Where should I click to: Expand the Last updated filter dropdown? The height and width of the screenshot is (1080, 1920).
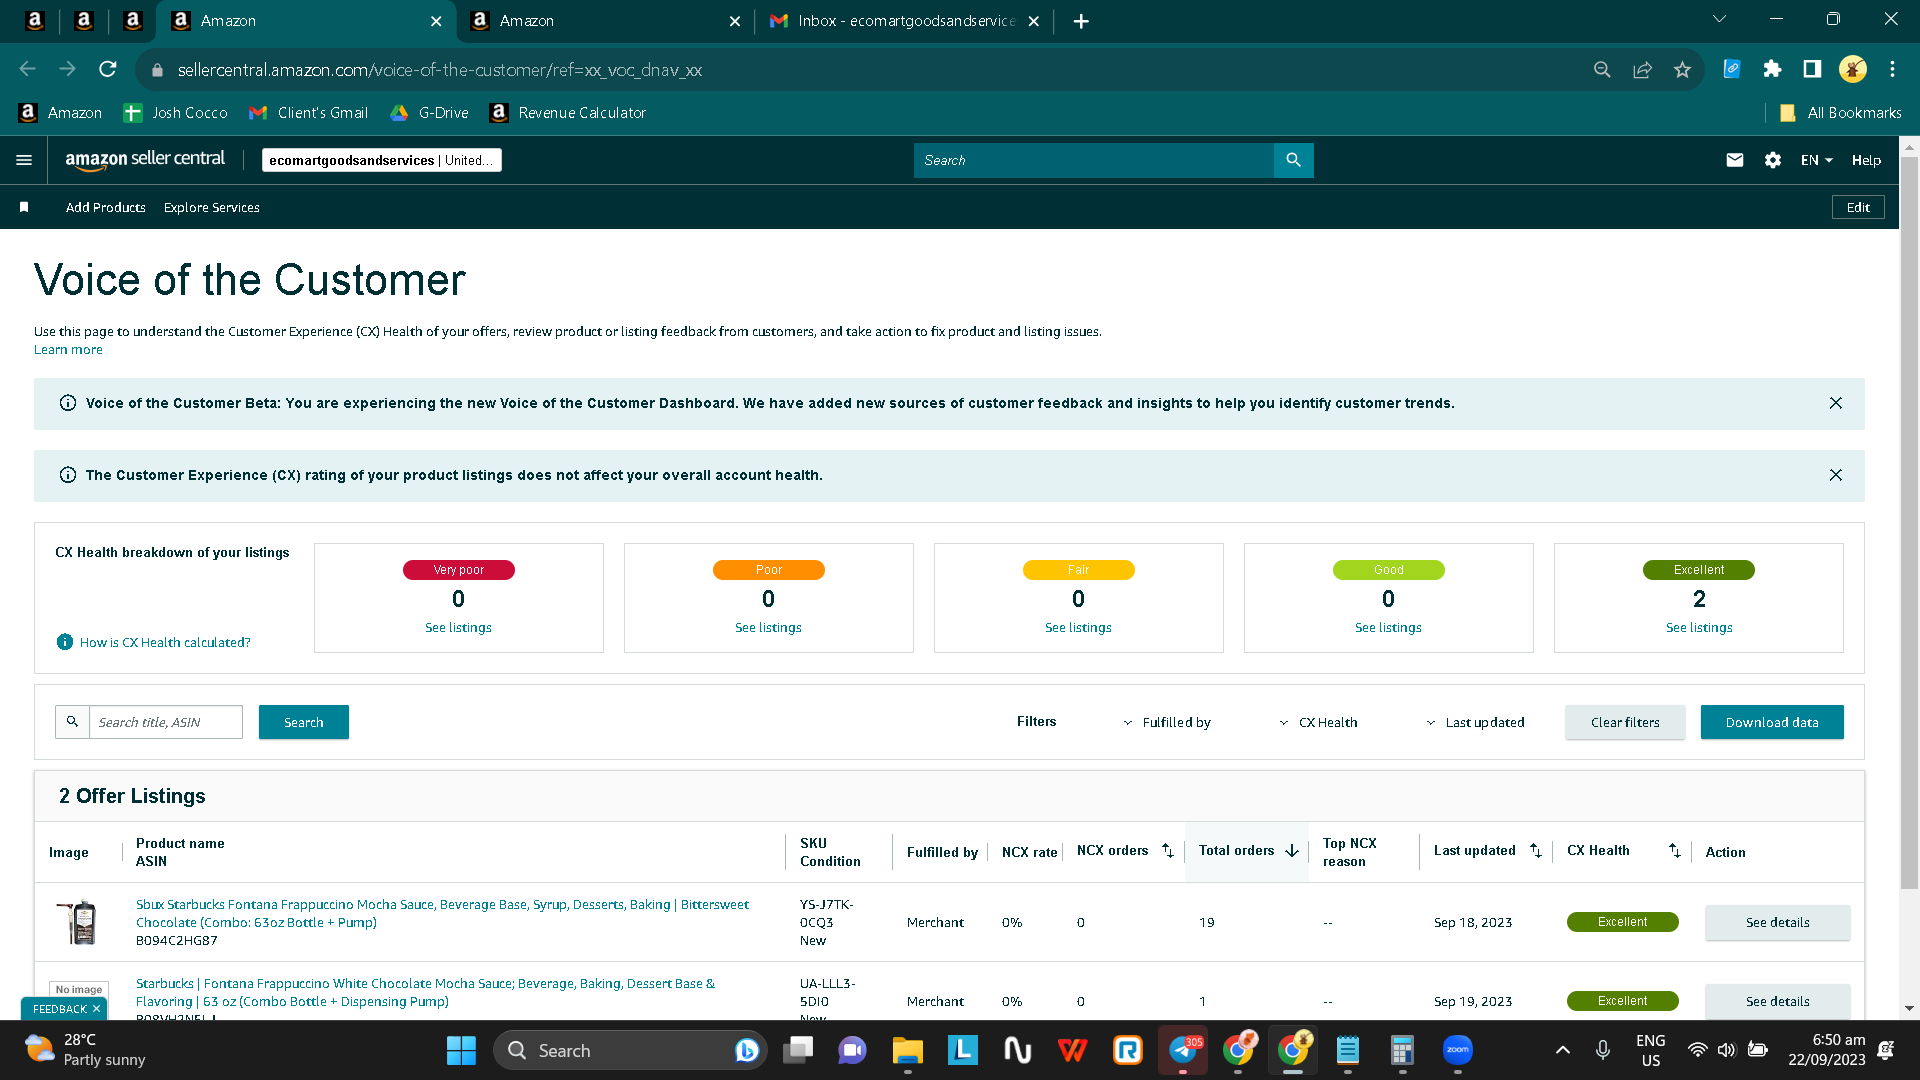coord(1475,722)
